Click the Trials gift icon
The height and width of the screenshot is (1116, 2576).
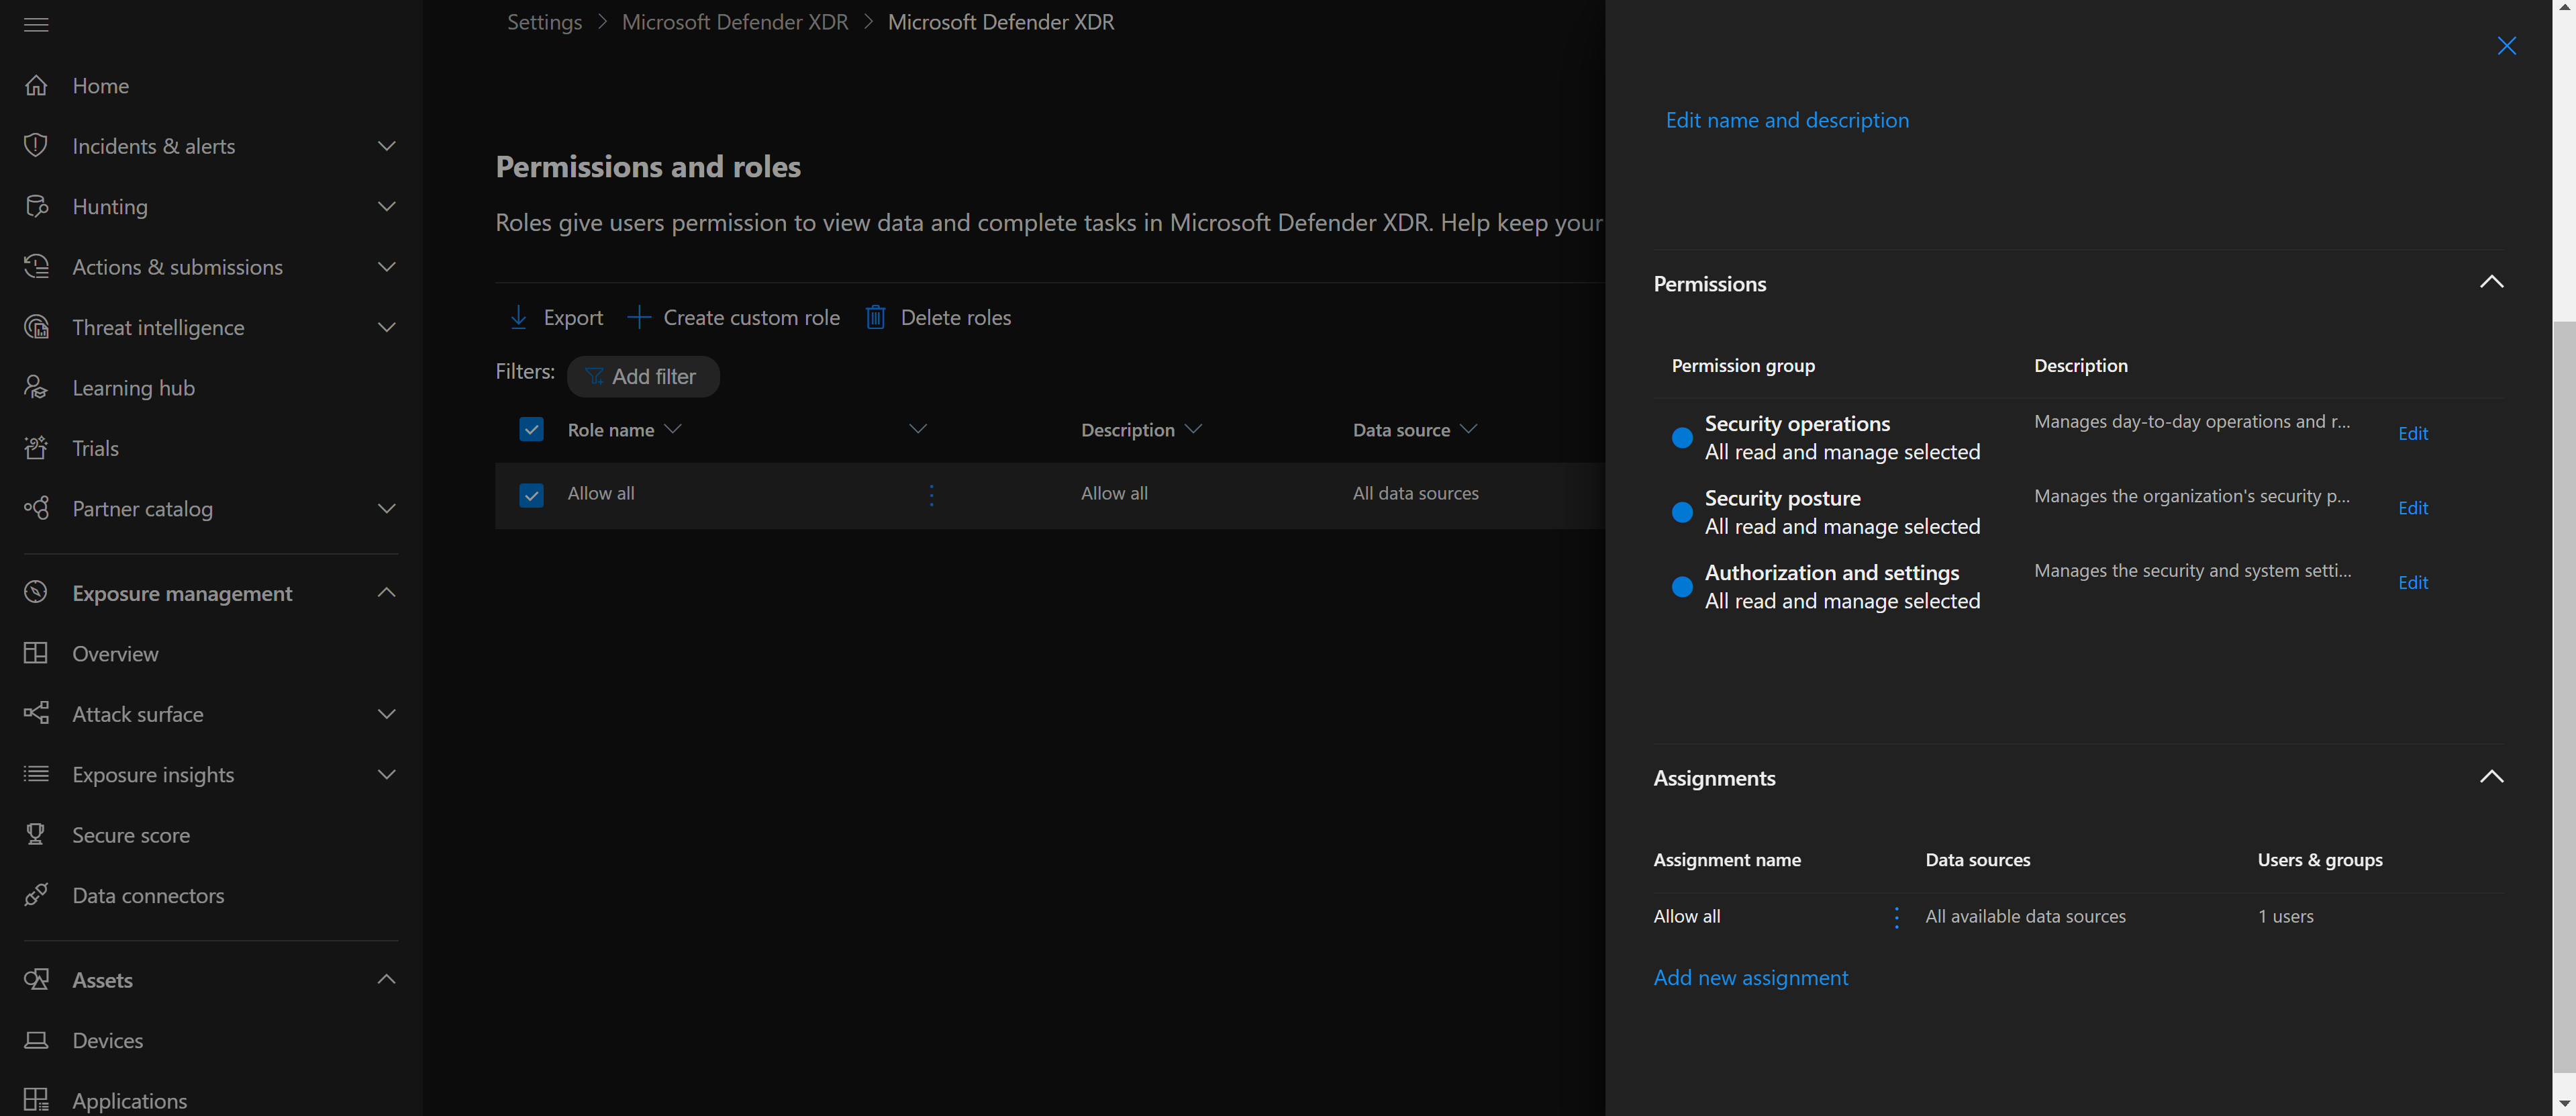click(36, 449)
